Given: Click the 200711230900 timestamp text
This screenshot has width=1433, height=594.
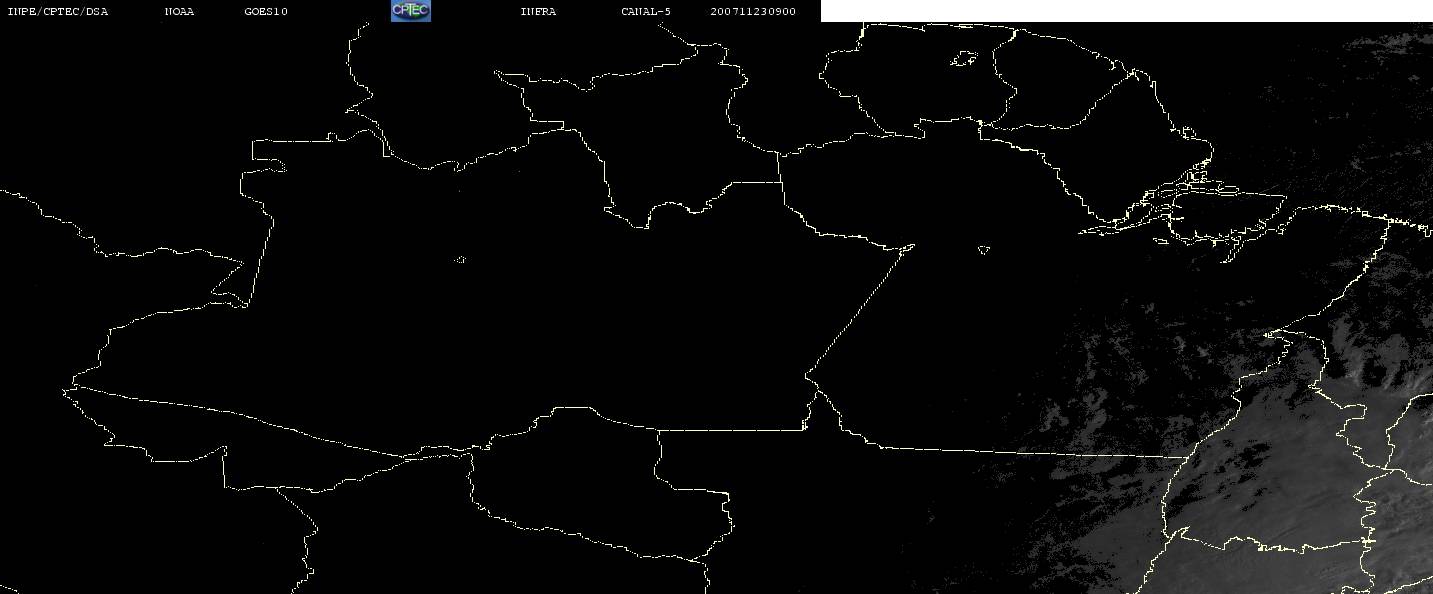Looking at the screenshot, I should [753, 12].
